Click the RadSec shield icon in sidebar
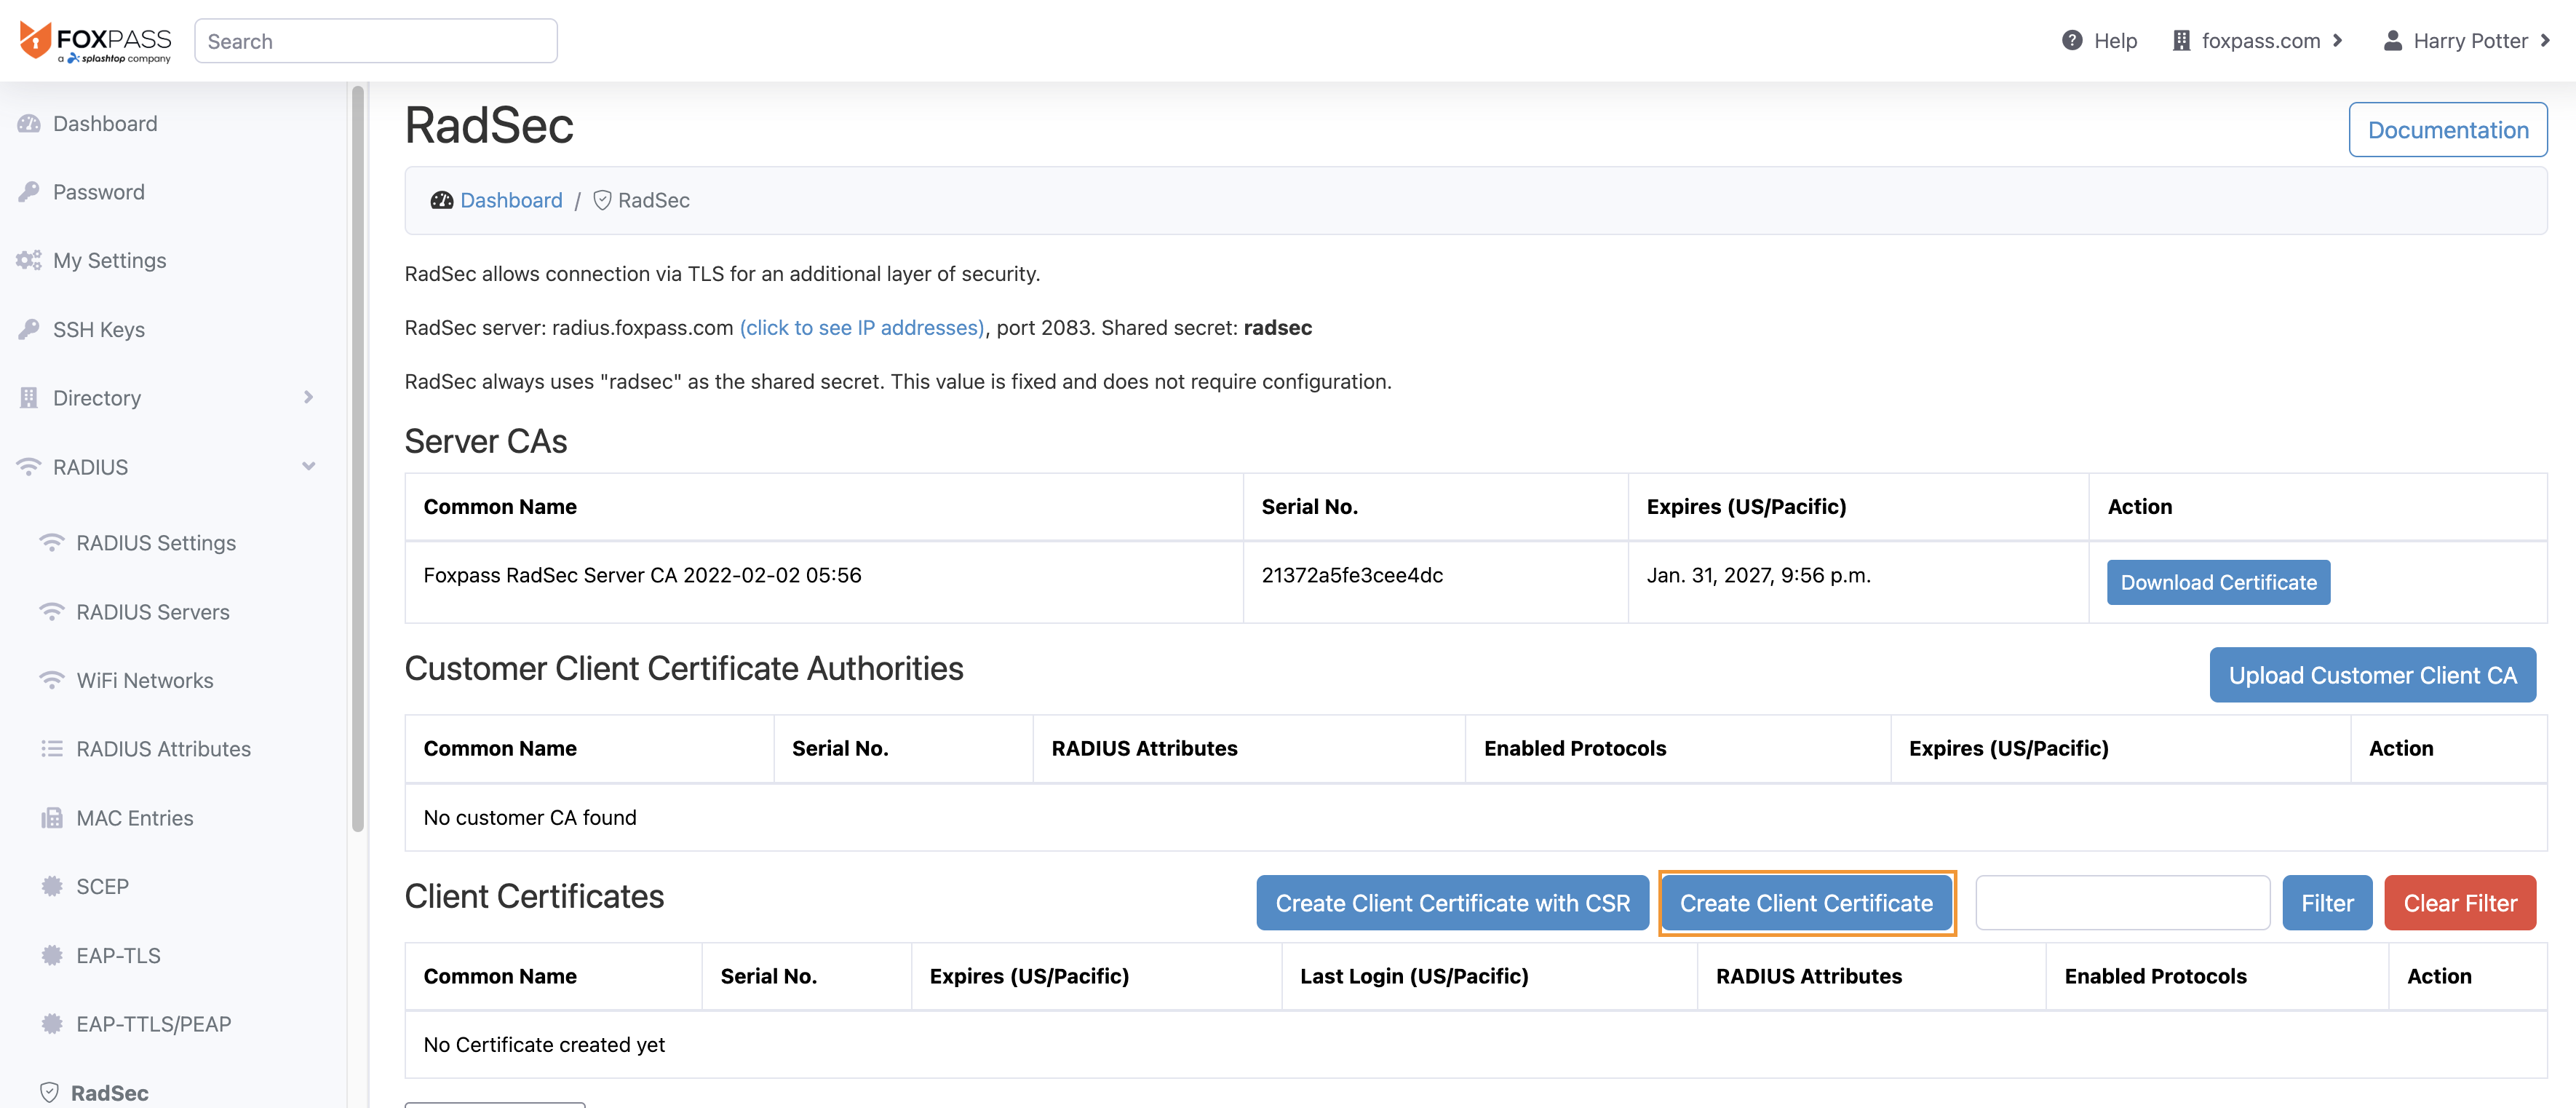Image resolution: width=2576 pixels, height=1108 pixels. click(49, 1092)
